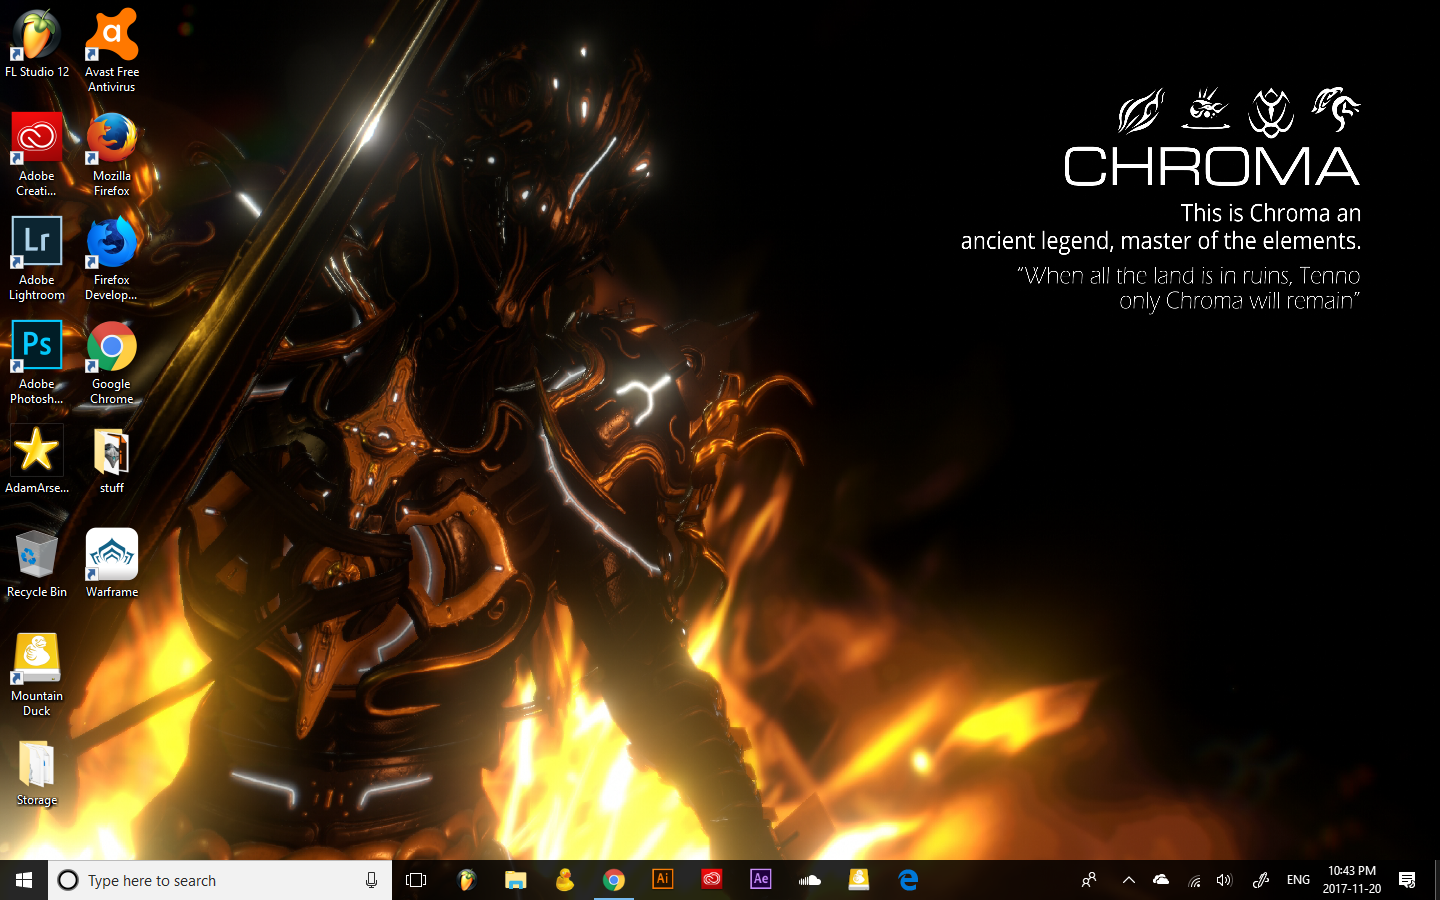1440x900 pixels.
Task: Select the Mountain Duck desktop icon
Action: coord(37,674)
